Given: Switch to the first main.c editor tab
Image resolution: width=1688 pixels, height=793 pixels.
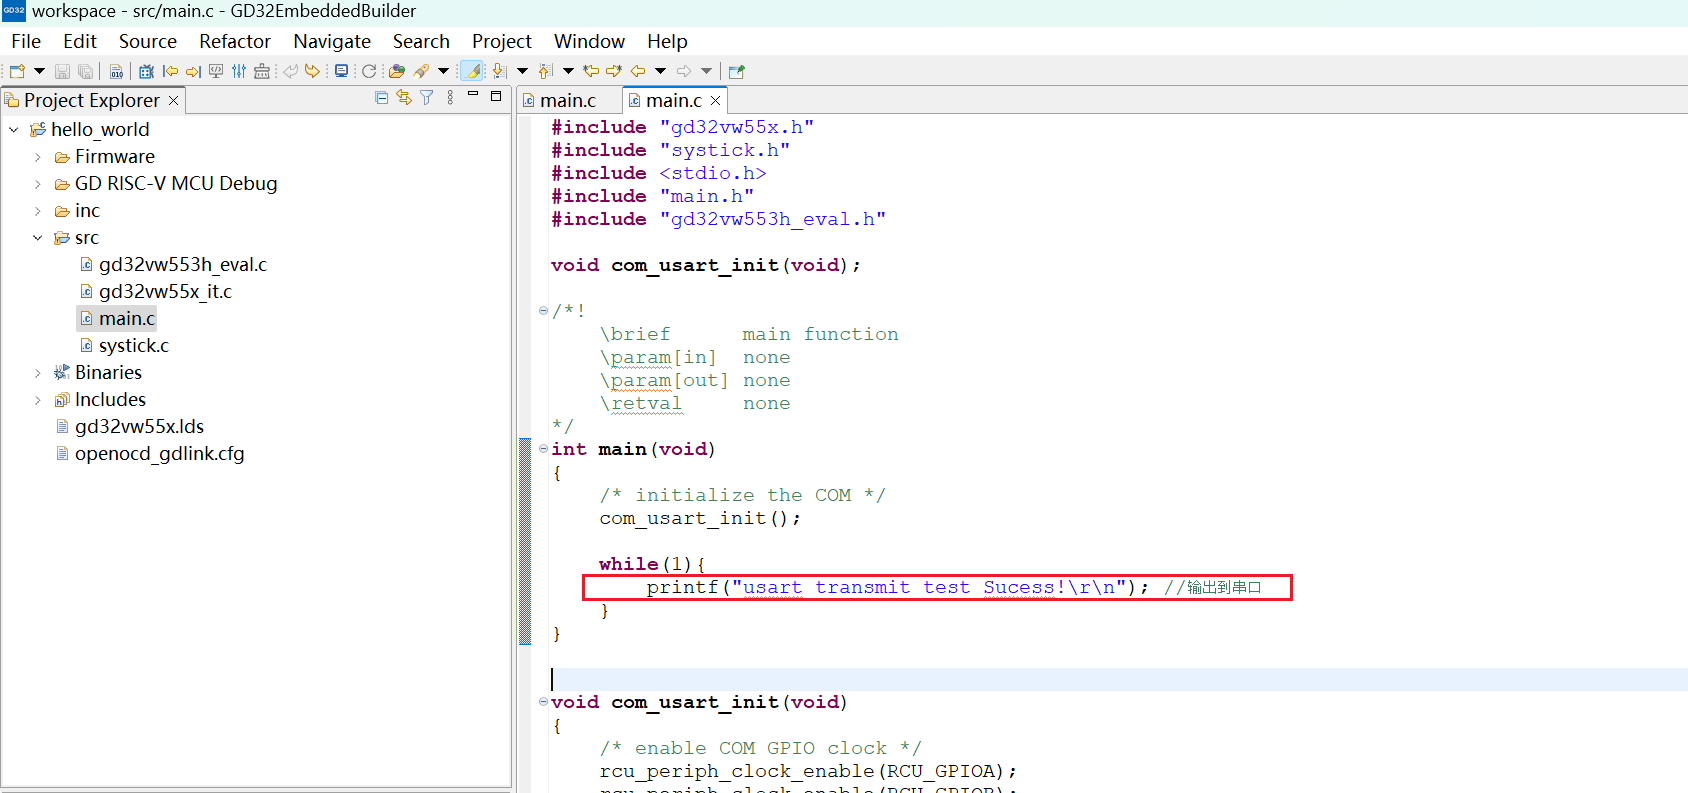Looking at the screenshot, I should (x=567, y=101).
